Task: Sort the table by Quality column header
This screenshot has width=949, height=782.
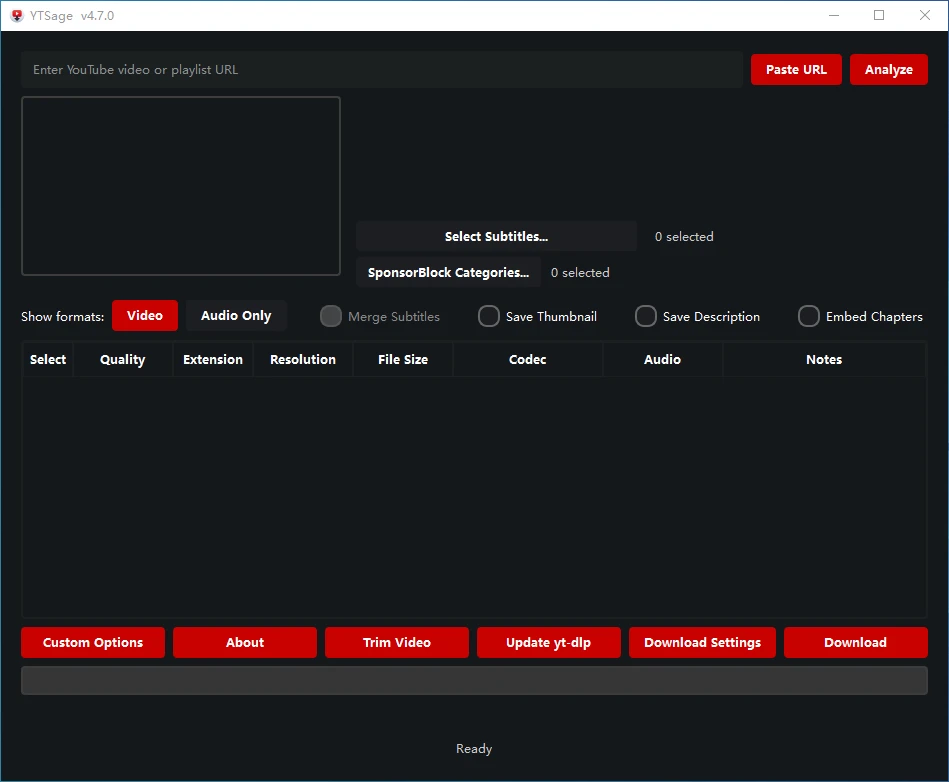Action: (x=123, y=360)
